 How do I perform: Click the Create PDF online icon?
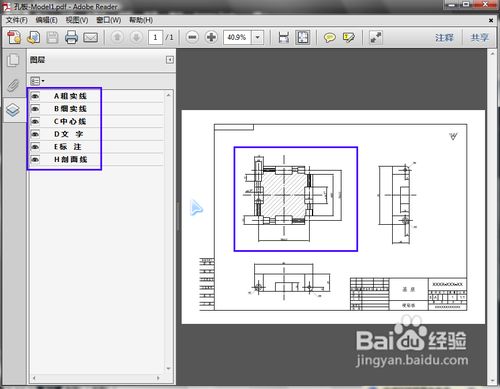coord(14,37)
